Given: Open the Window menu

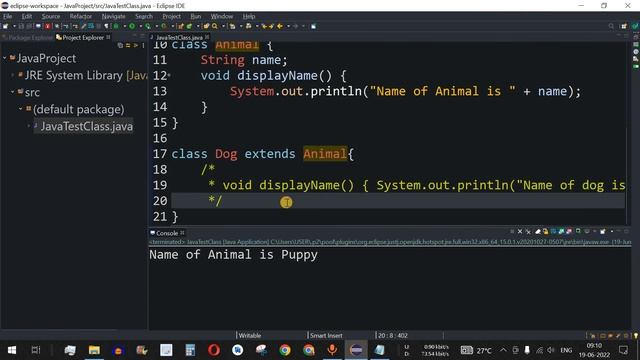Looking at the screenshot, I should [222, 16].
